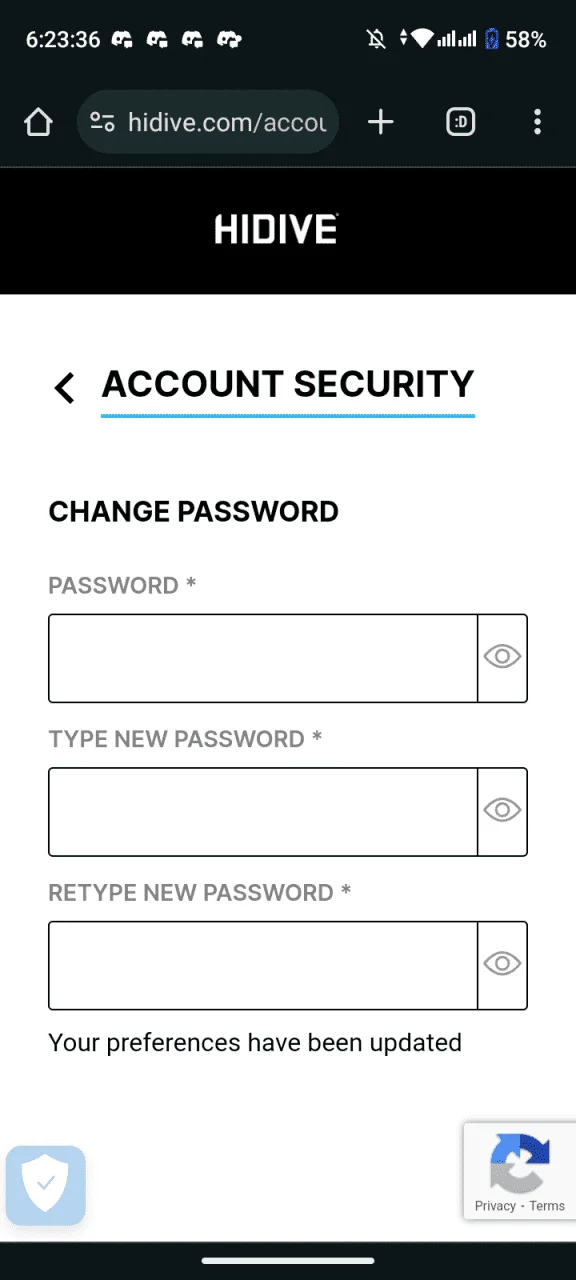Click the Account Security heading
The width and height of the screenshot is (576, 1280).
tap(288, 385)
